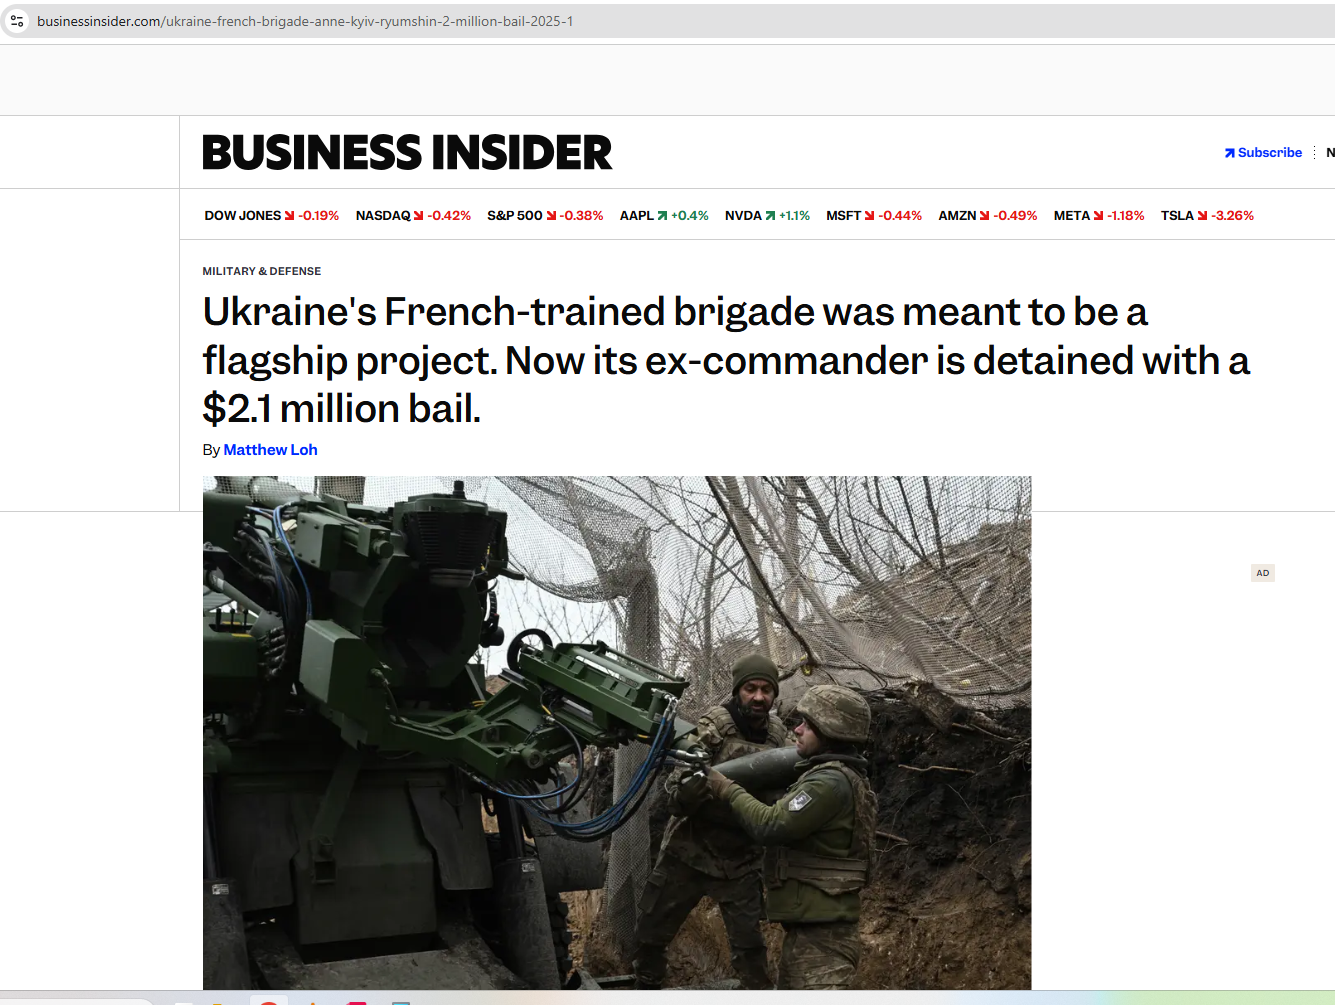Select the DOW JONES ticker
1335x1005 pixels.
271,215
